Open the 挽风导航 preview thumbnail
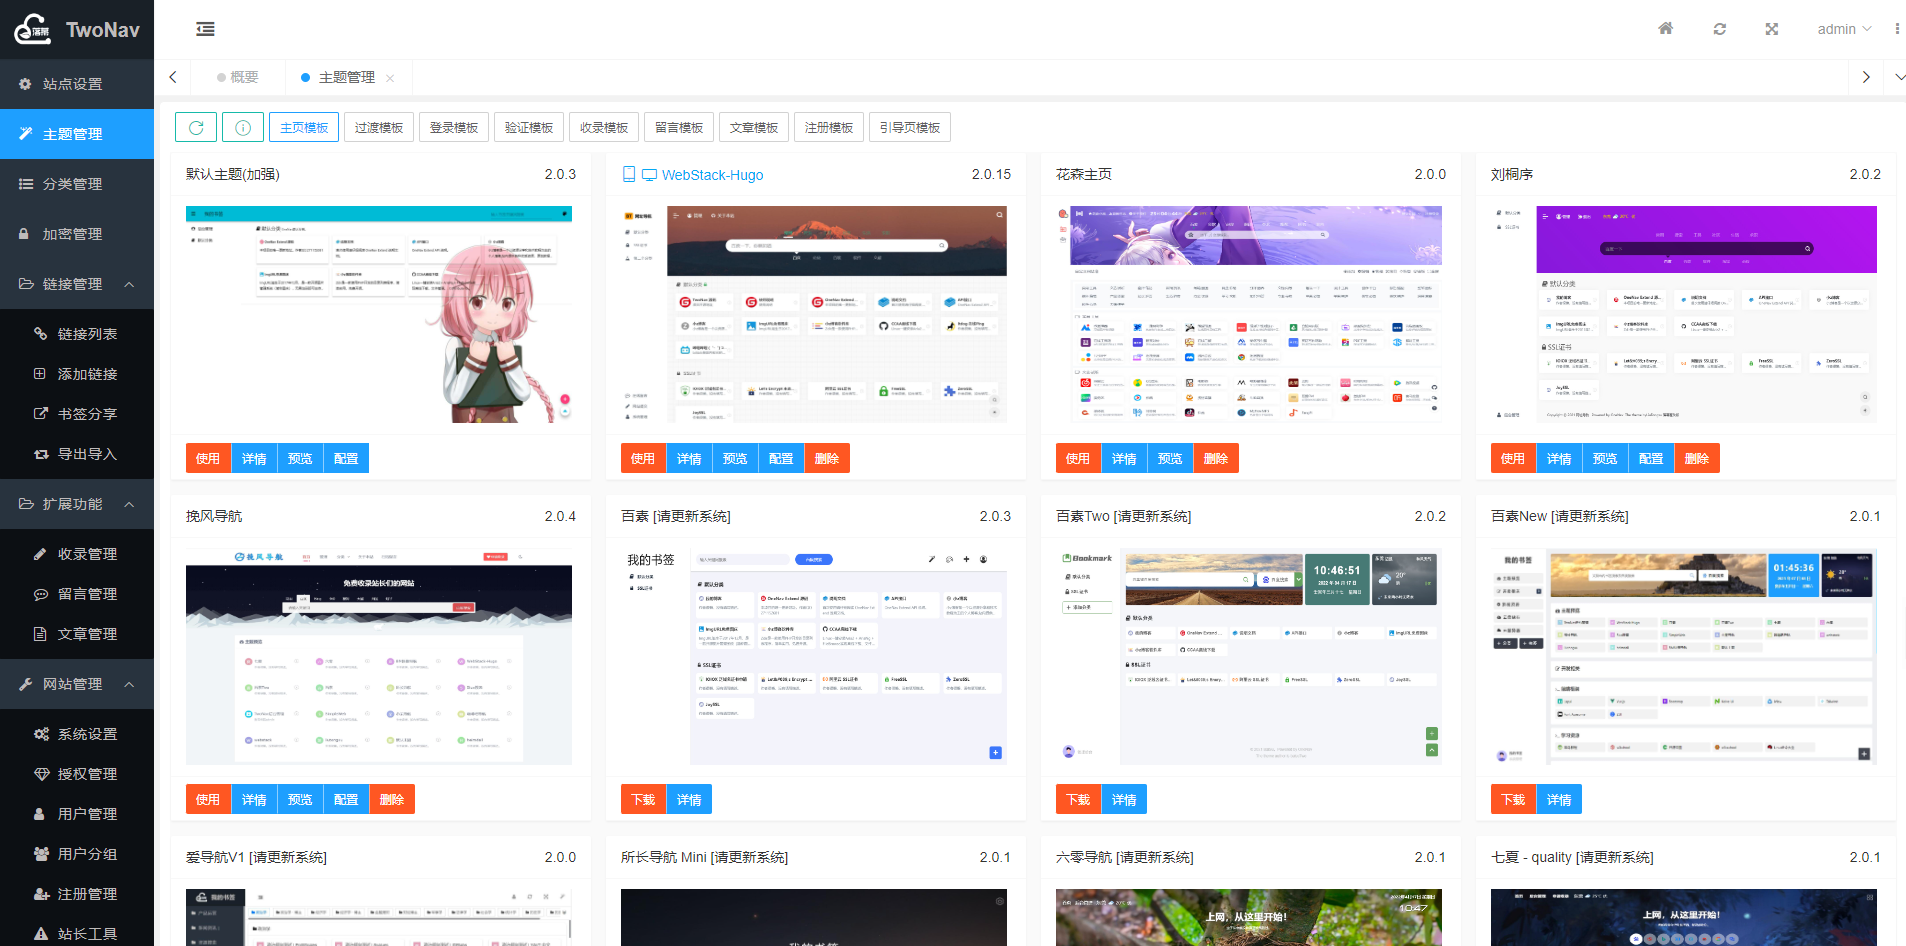The width and height of the screenshot is (1906, 946). click(379, 656)
